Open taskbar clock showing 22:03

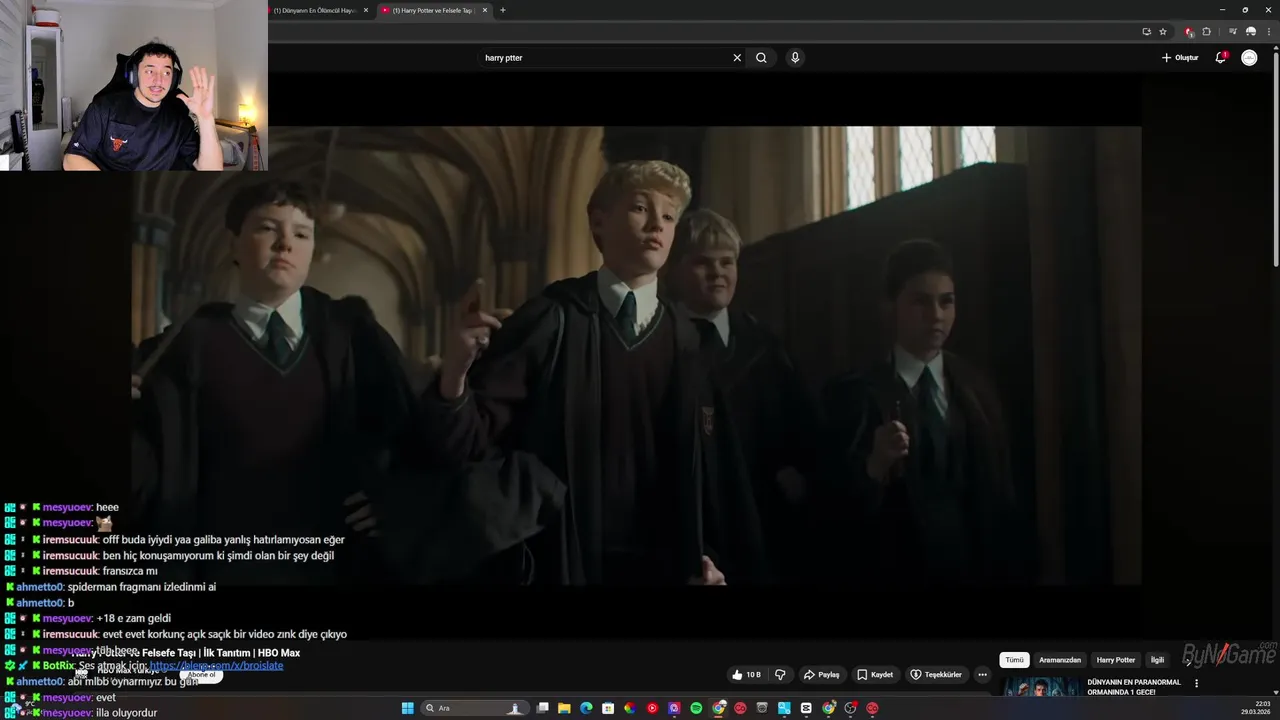pos(1255,708)
